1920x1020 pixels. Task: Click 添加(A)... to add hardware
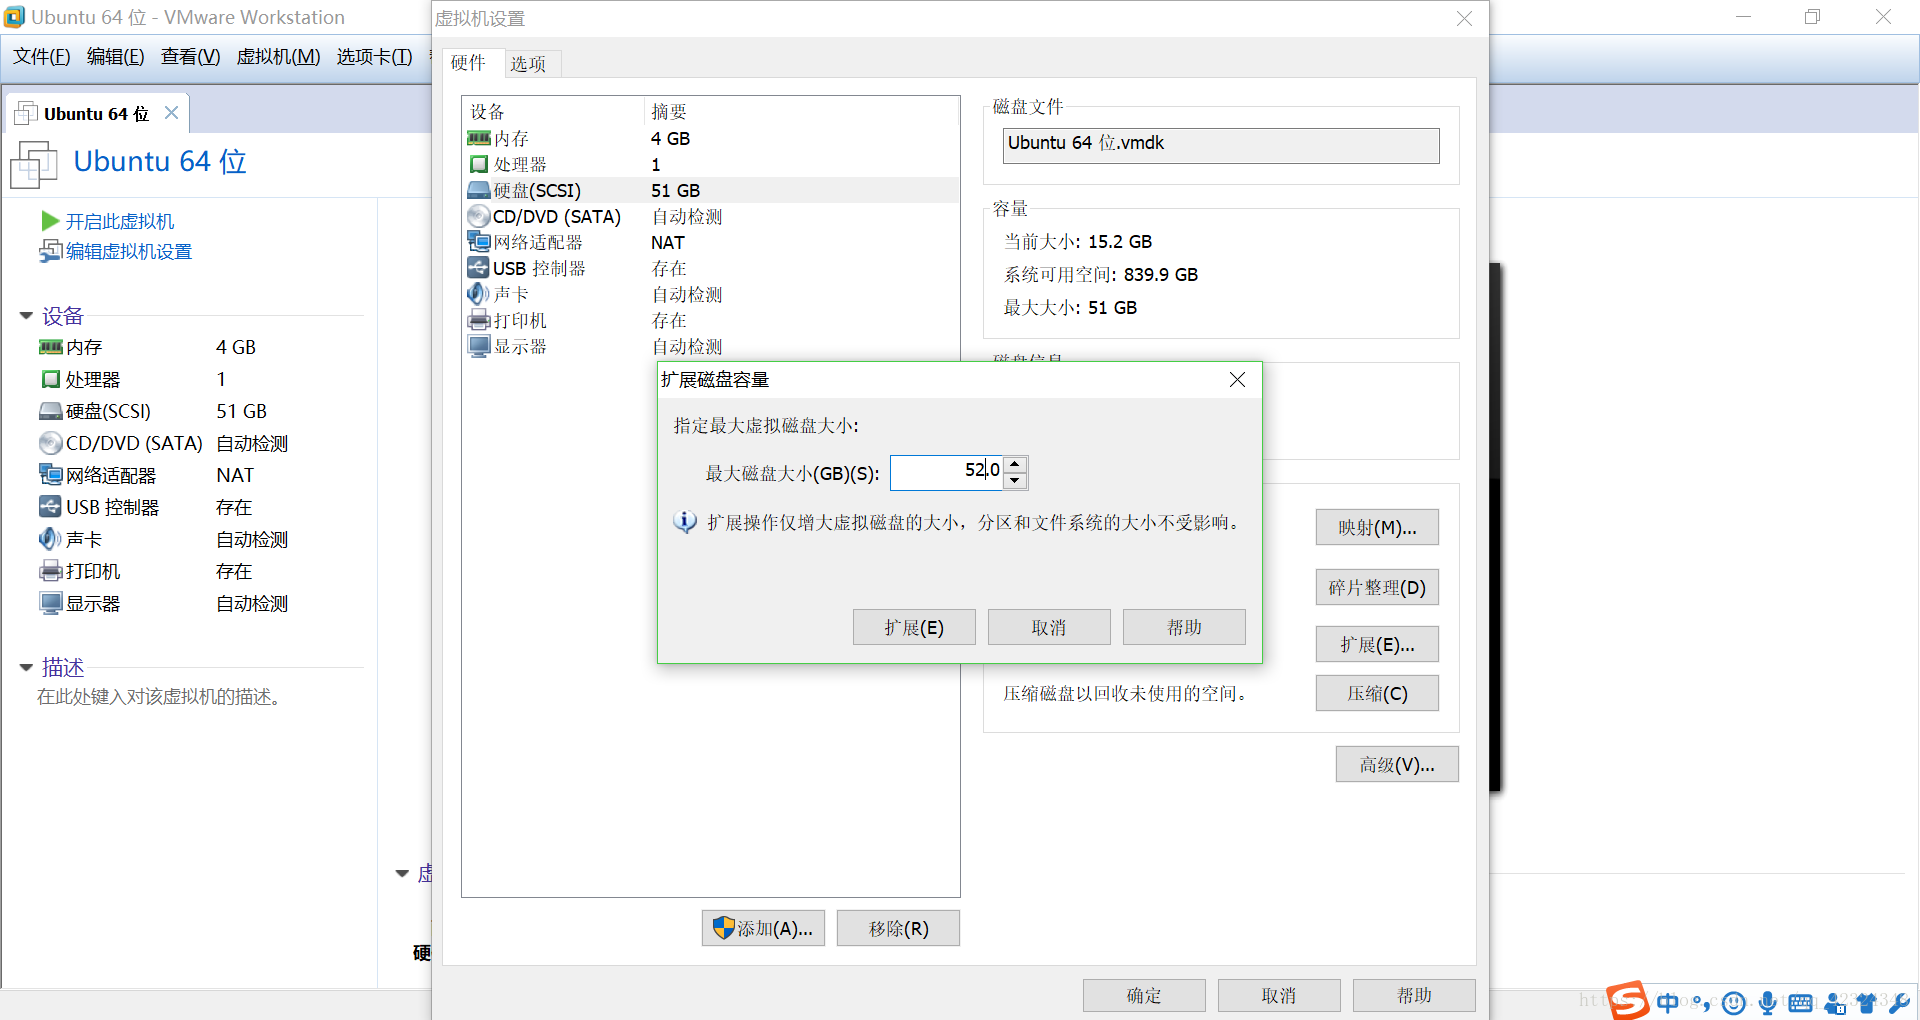tap(763, 928)
